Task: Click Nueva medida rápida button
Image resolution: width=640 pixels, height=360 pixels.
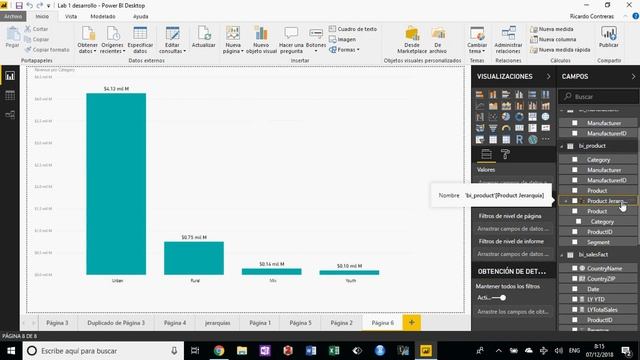Action: (x=560, y=49)
